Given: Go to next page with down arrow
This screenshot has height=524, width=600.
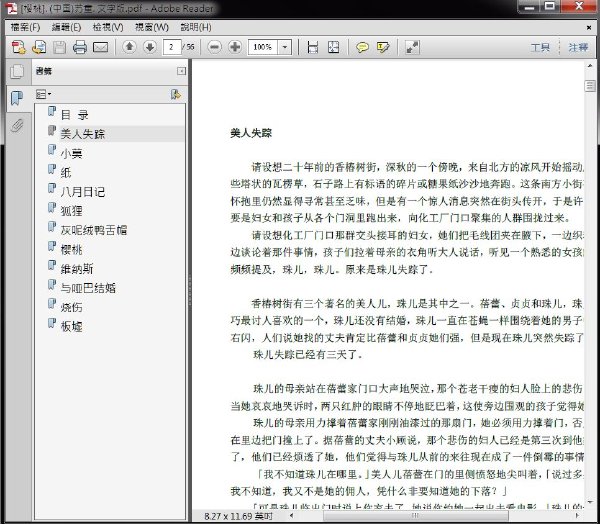Looking at the screenshot, I should pyautogui.click(x=150, y=47).
